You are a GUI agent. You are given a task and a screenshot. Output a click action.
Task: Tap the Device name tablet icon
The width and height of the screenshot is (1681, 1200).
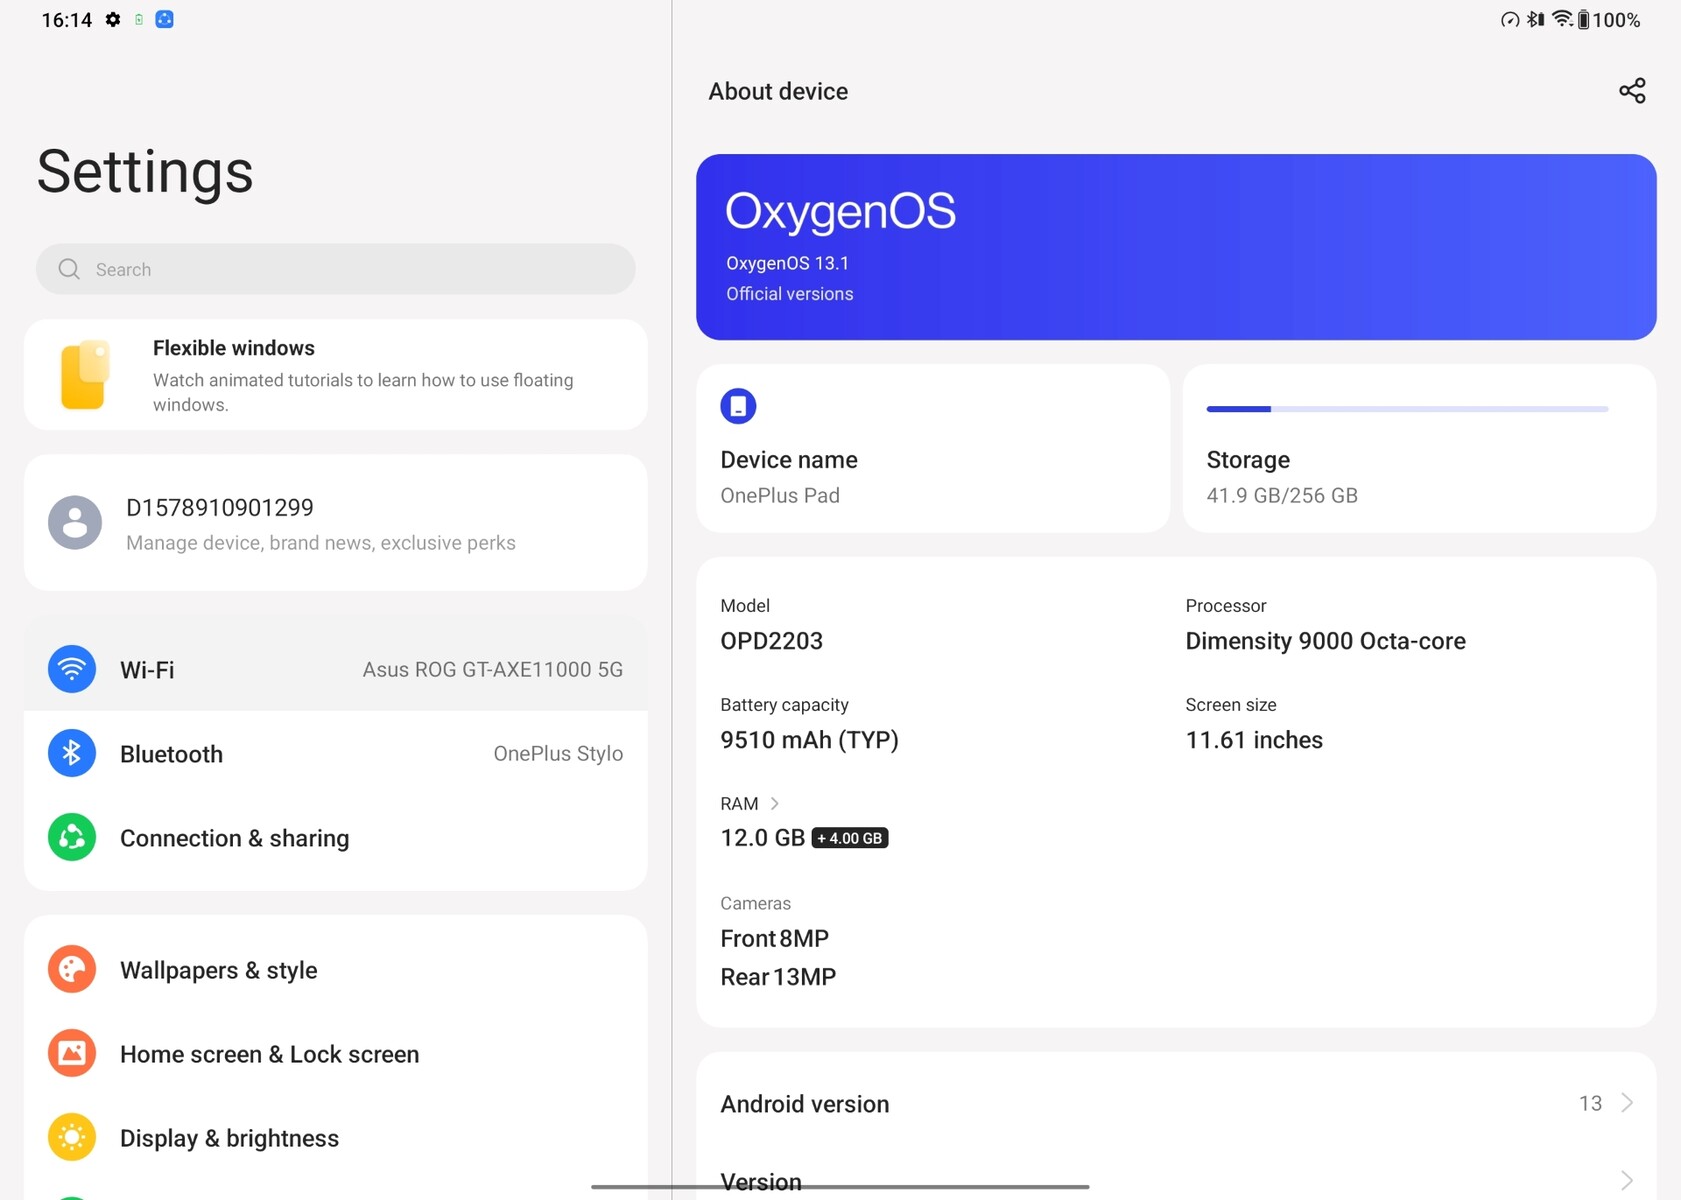[x=738, y=406]
